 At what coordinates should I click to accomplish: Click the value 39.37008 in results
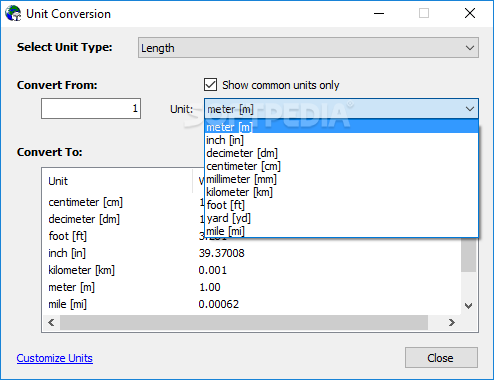[222, 253]
